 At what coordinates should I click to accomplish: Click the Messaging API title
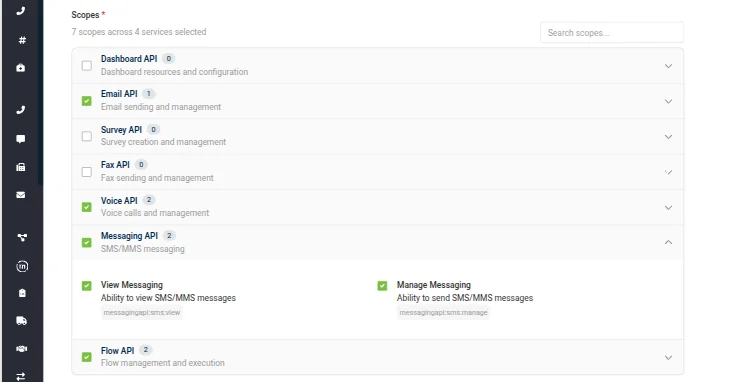tap(130, 236)
